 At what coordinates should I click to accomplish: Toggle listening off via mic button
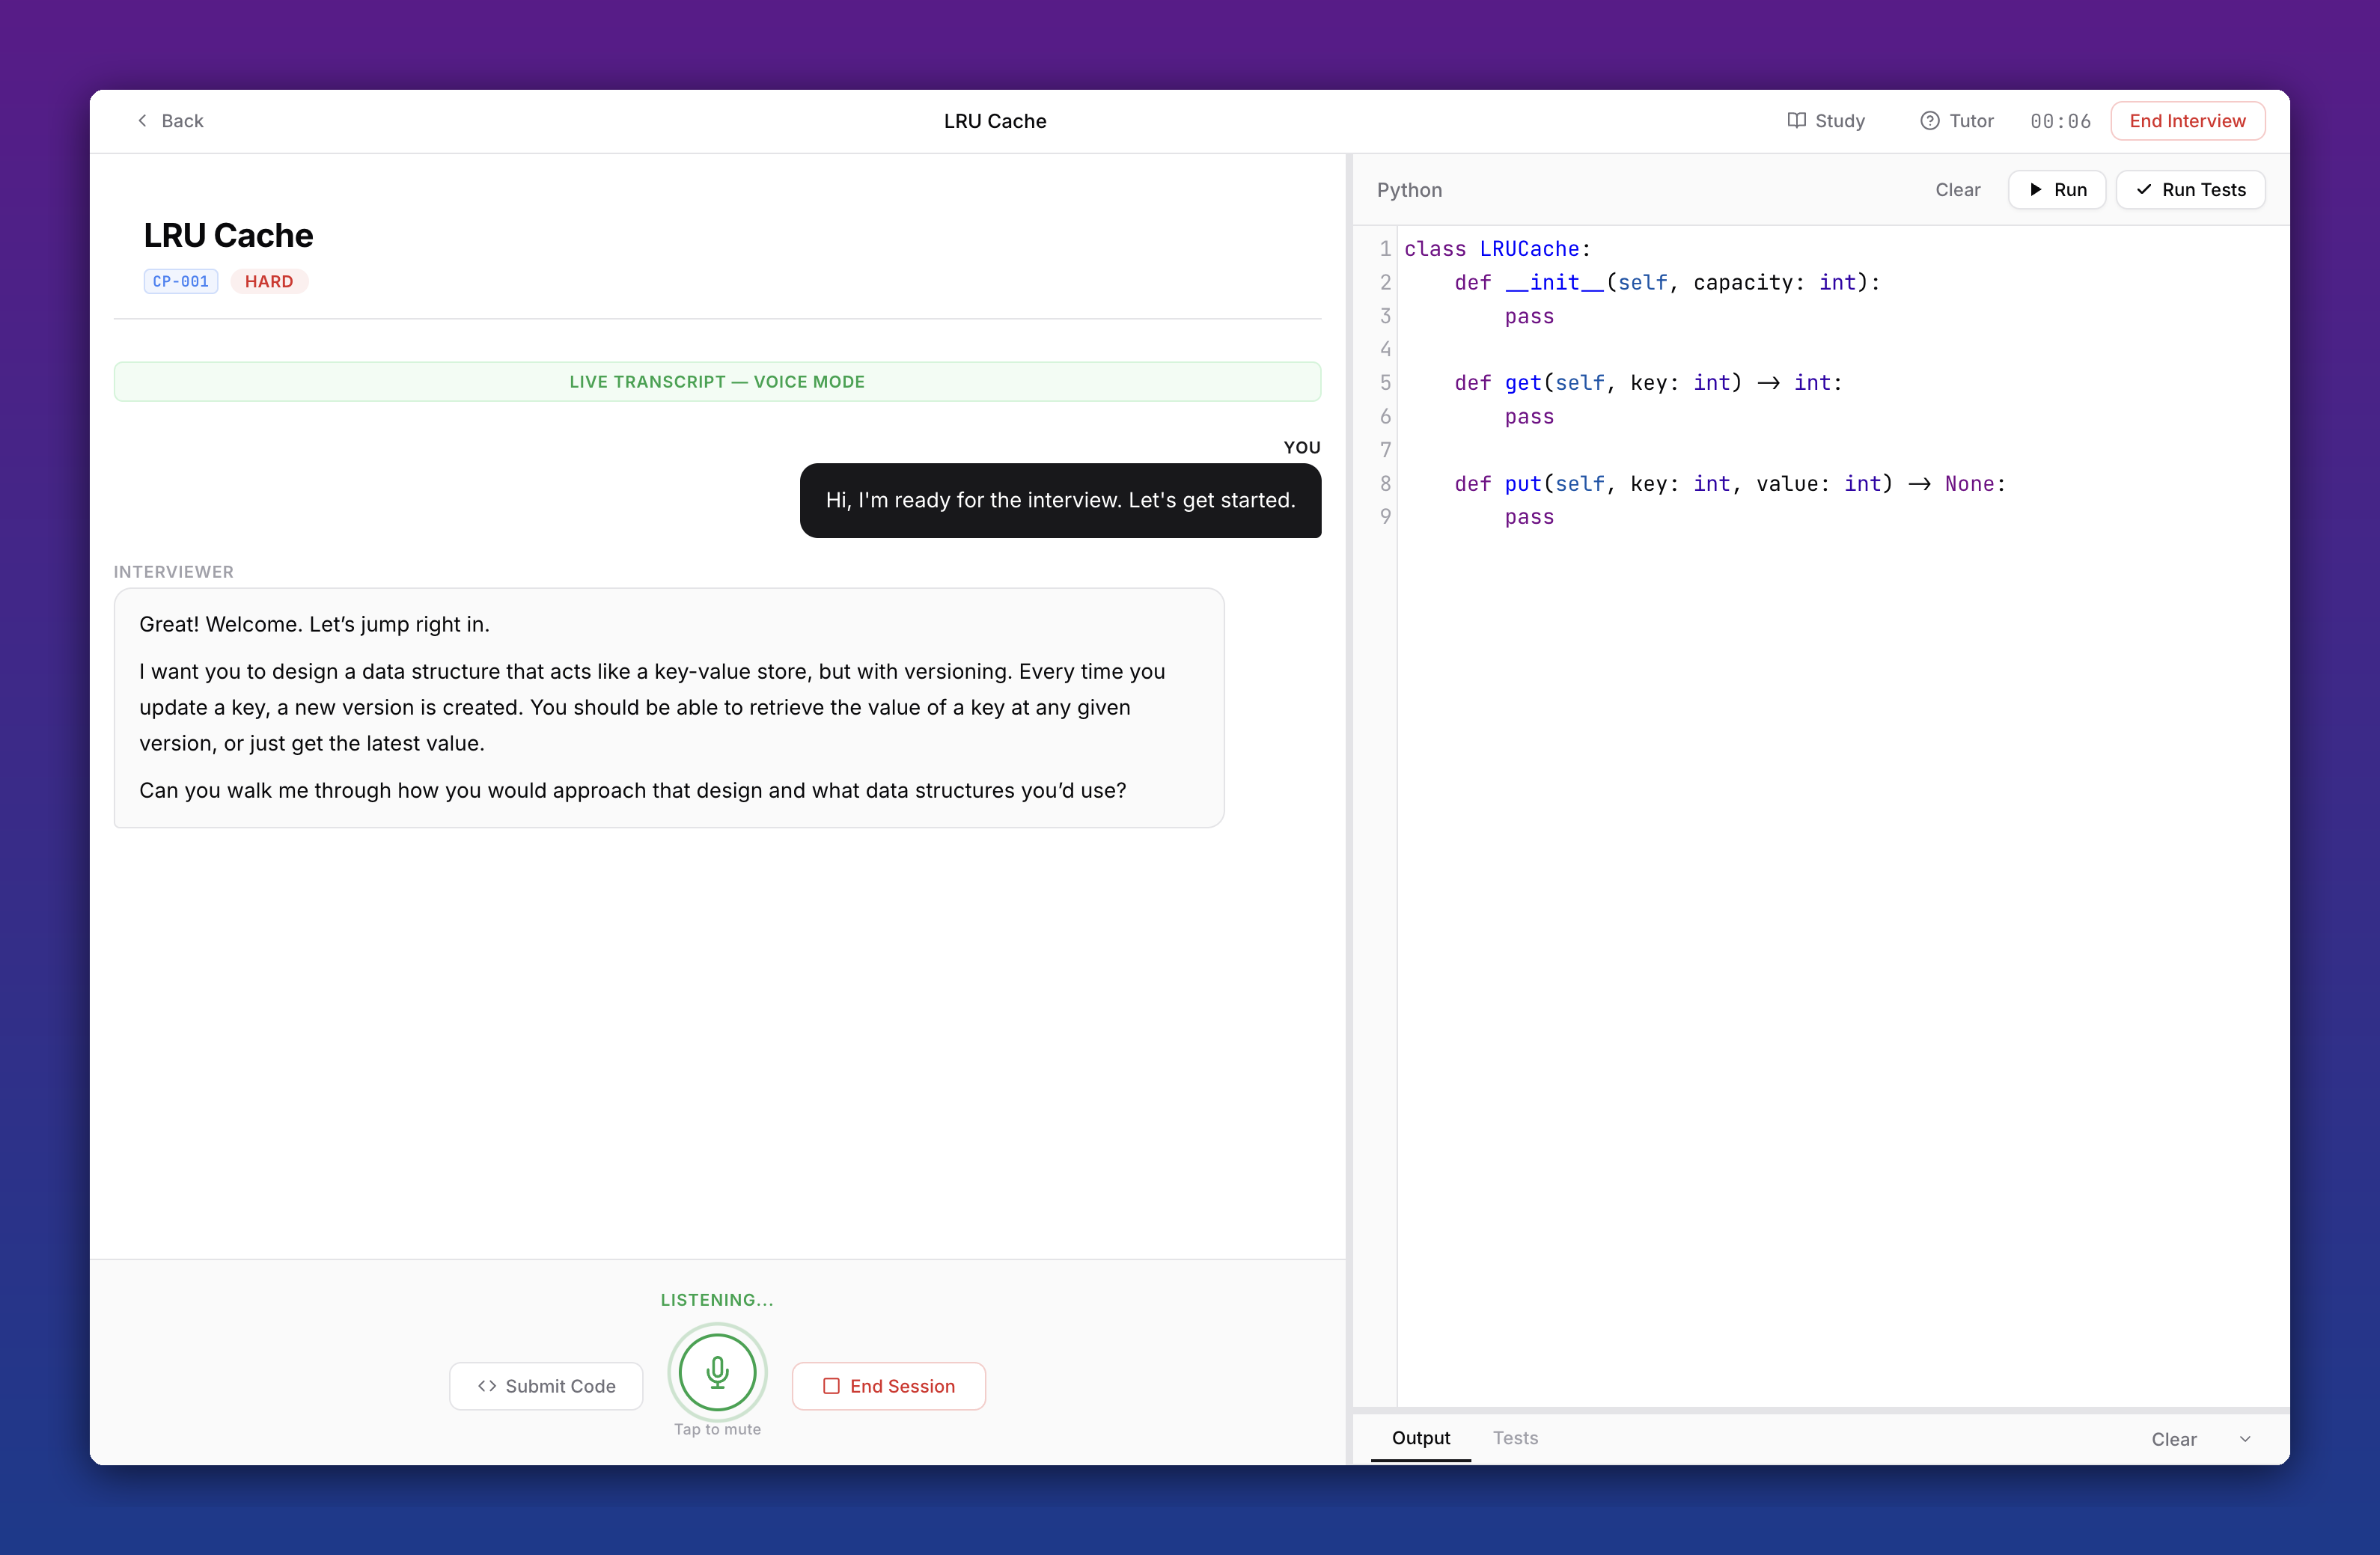point(717,1373)
